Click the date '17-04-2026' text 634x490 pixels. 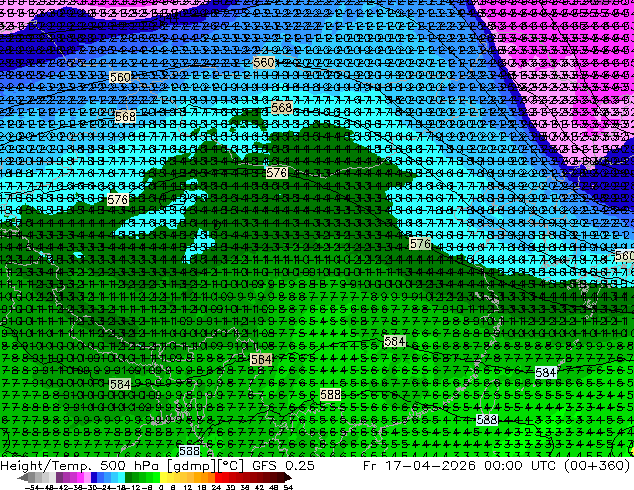point(430,465)
